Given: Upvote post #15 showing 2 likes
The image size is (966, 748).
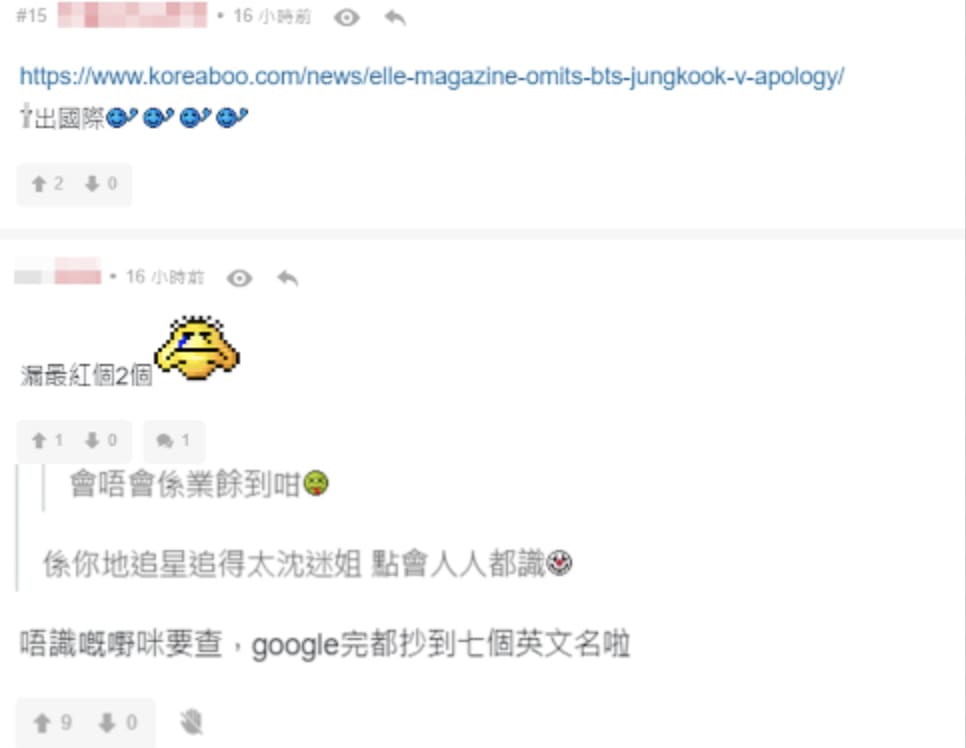Looking at the screenshot, I should tap(47, 184).
